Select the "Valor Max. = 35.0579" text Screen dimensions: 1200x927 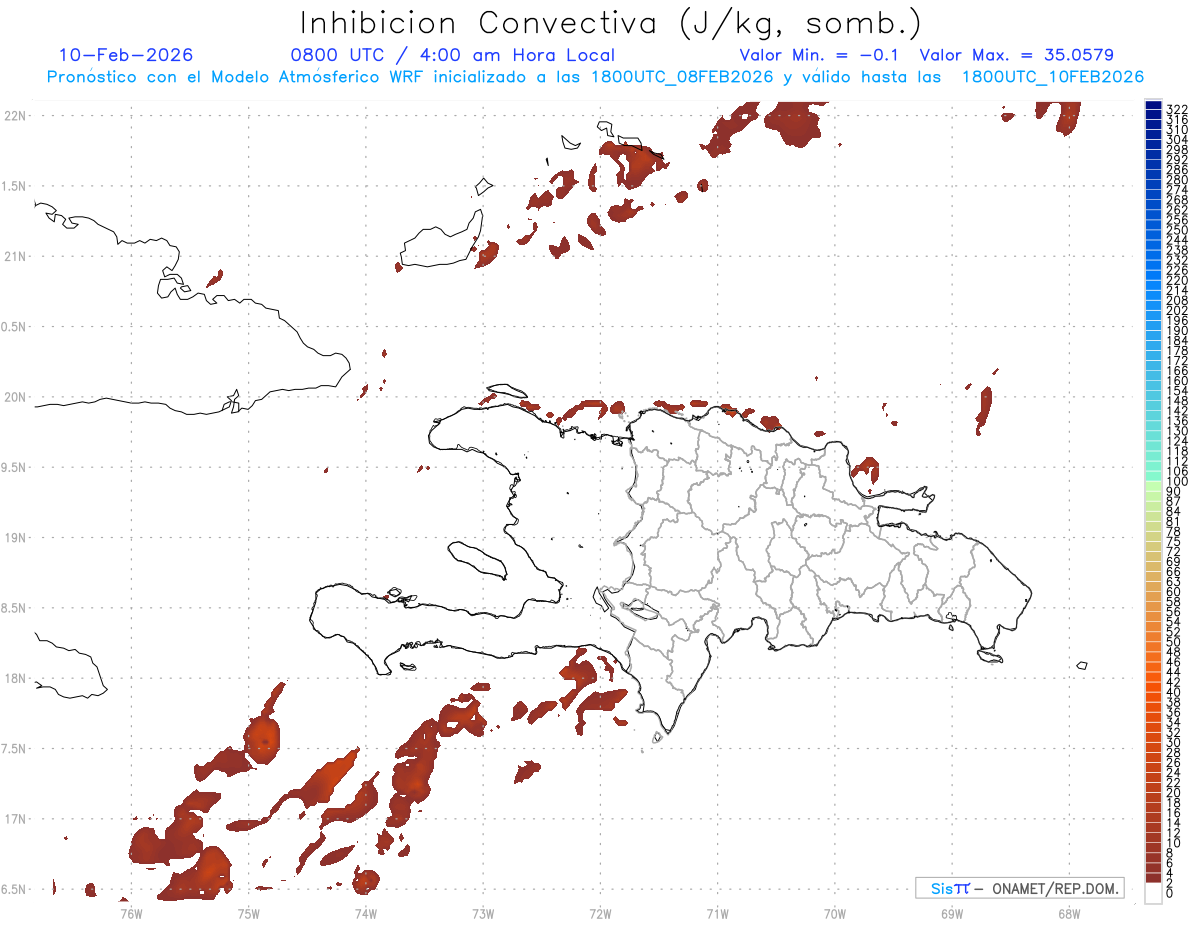pyautogui.click(x=1016, y=55)
